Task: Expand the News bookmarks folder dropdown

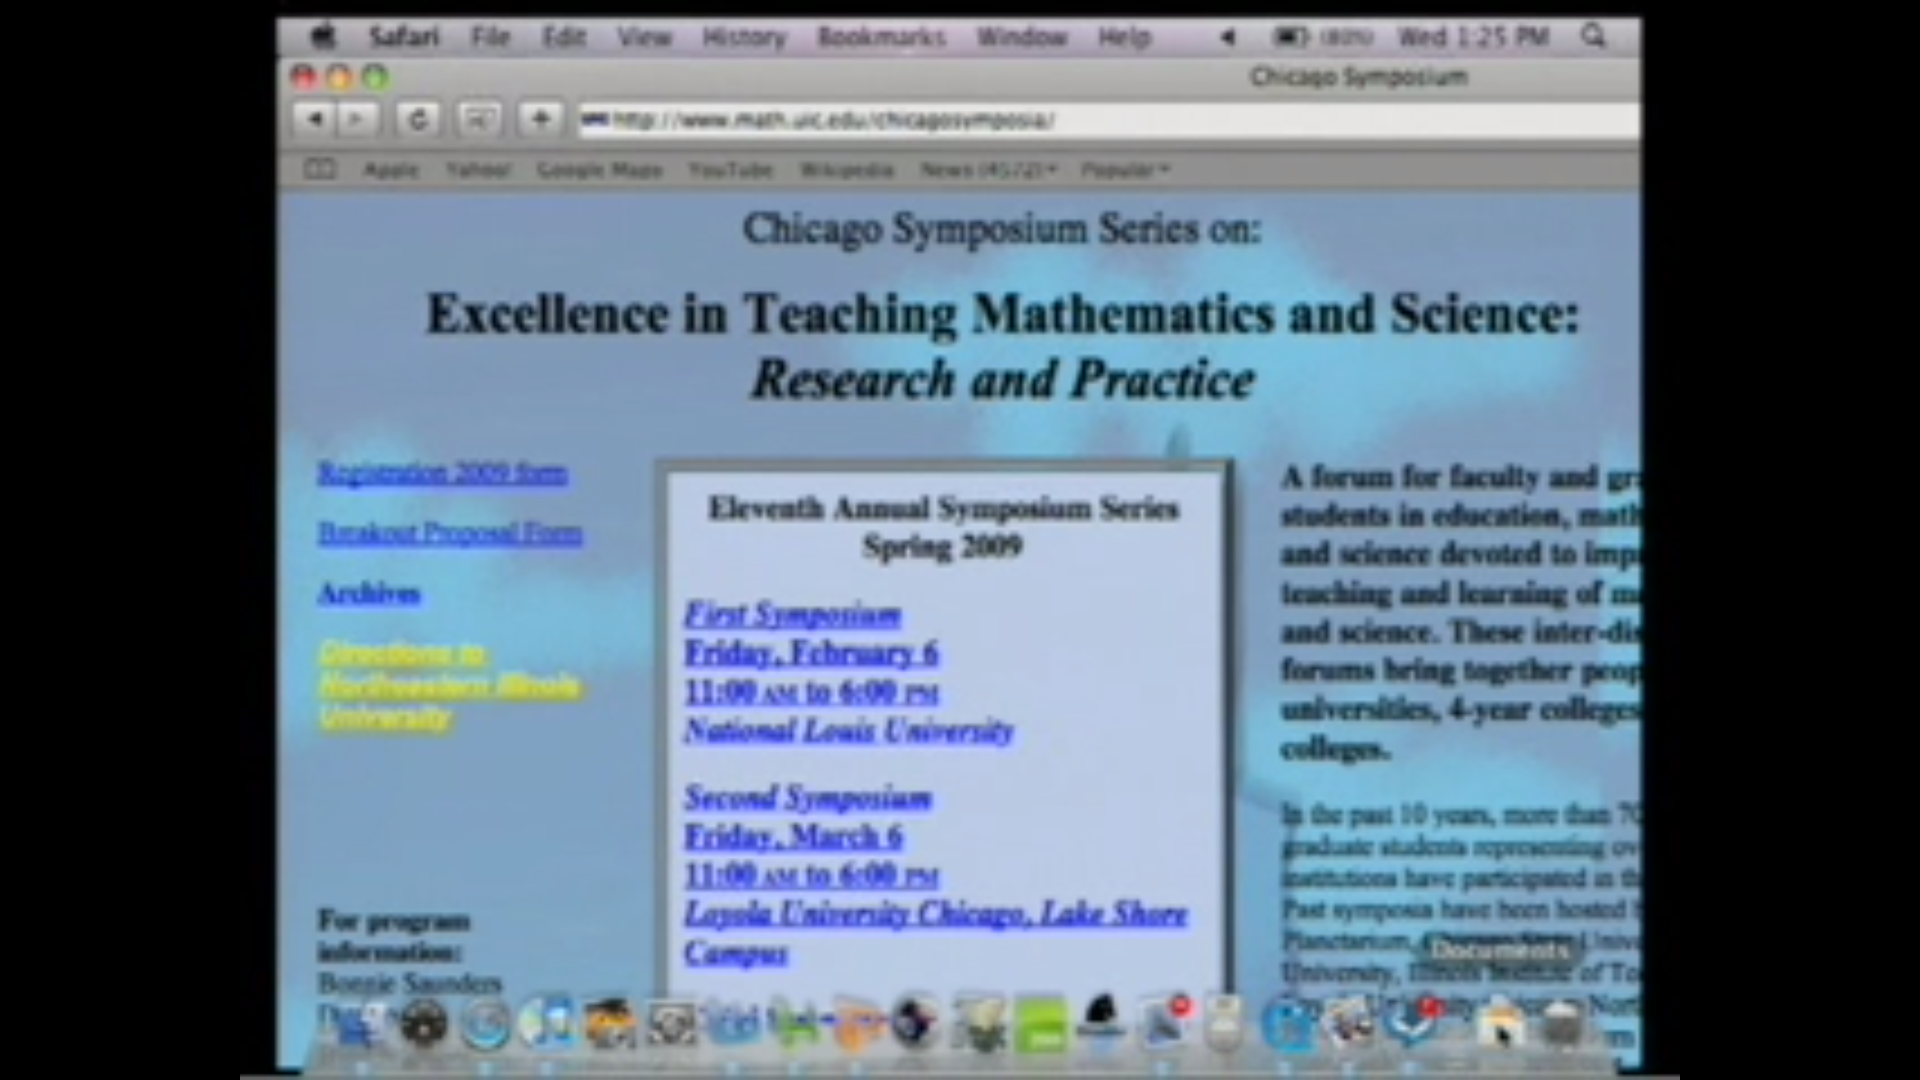Action: (987, 170)
